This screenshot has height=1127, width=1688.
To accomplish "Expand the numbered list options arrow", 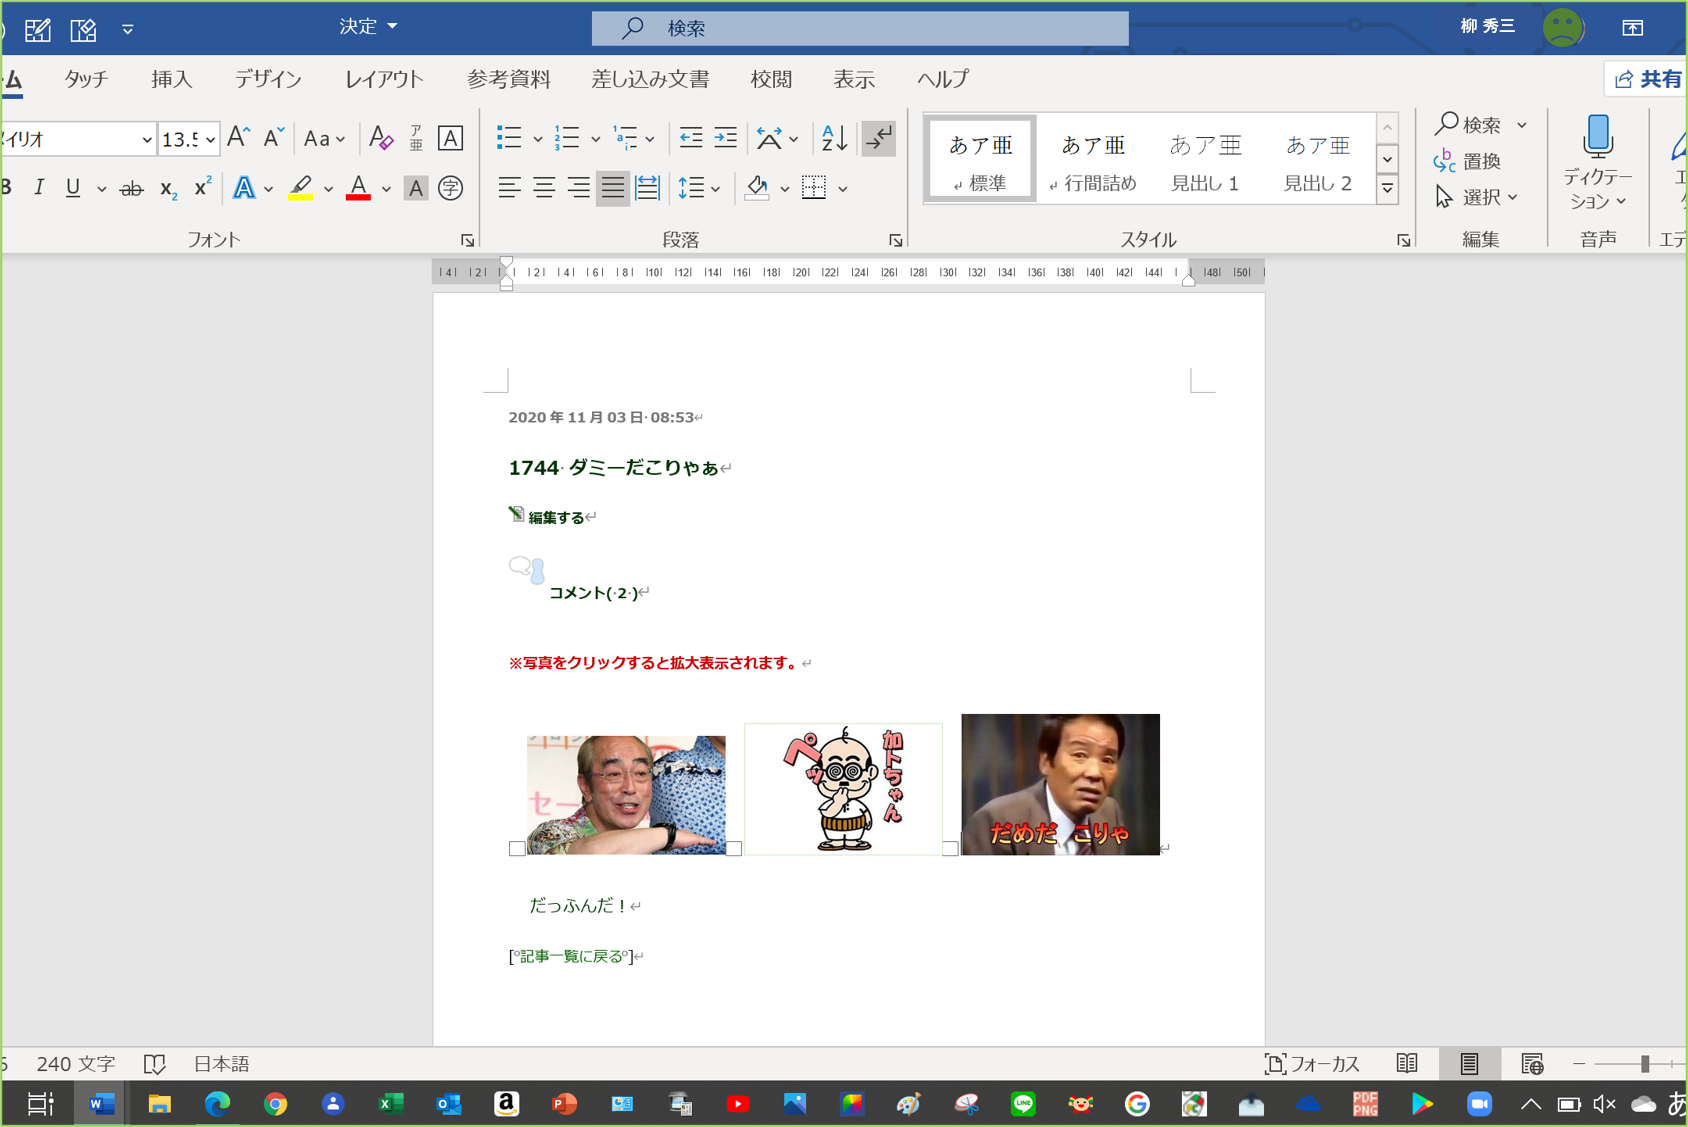I will [x=595, y=139].
